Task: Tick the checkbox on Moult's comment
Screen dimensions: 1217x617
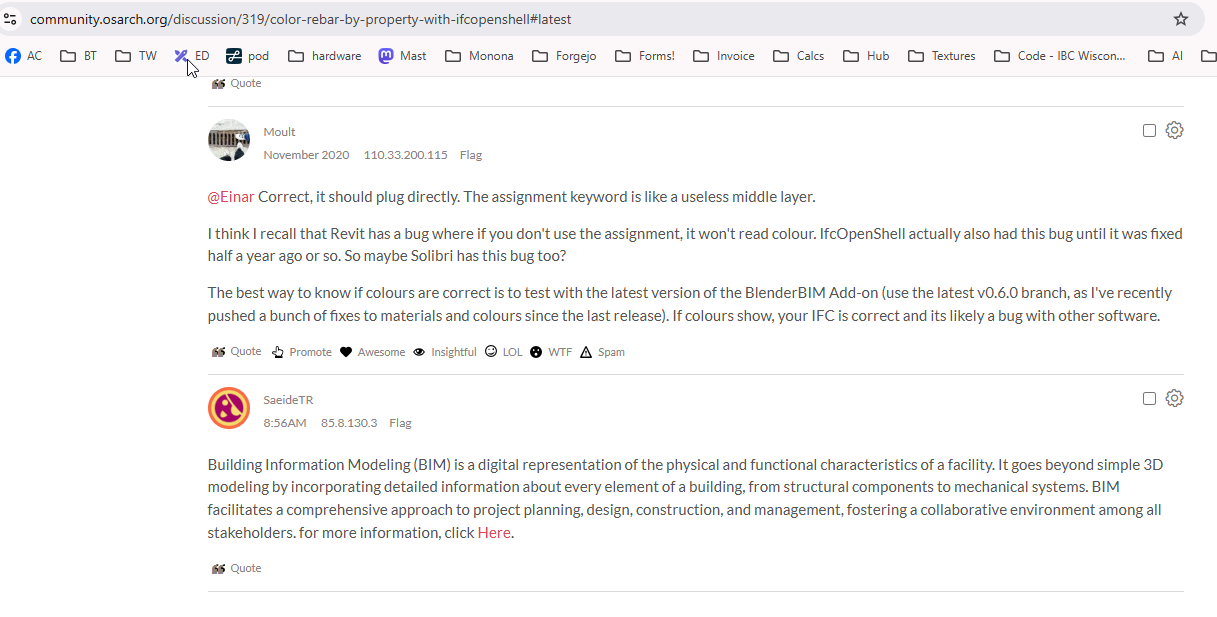Action: pyautogui.click(x=1149, y=130)
